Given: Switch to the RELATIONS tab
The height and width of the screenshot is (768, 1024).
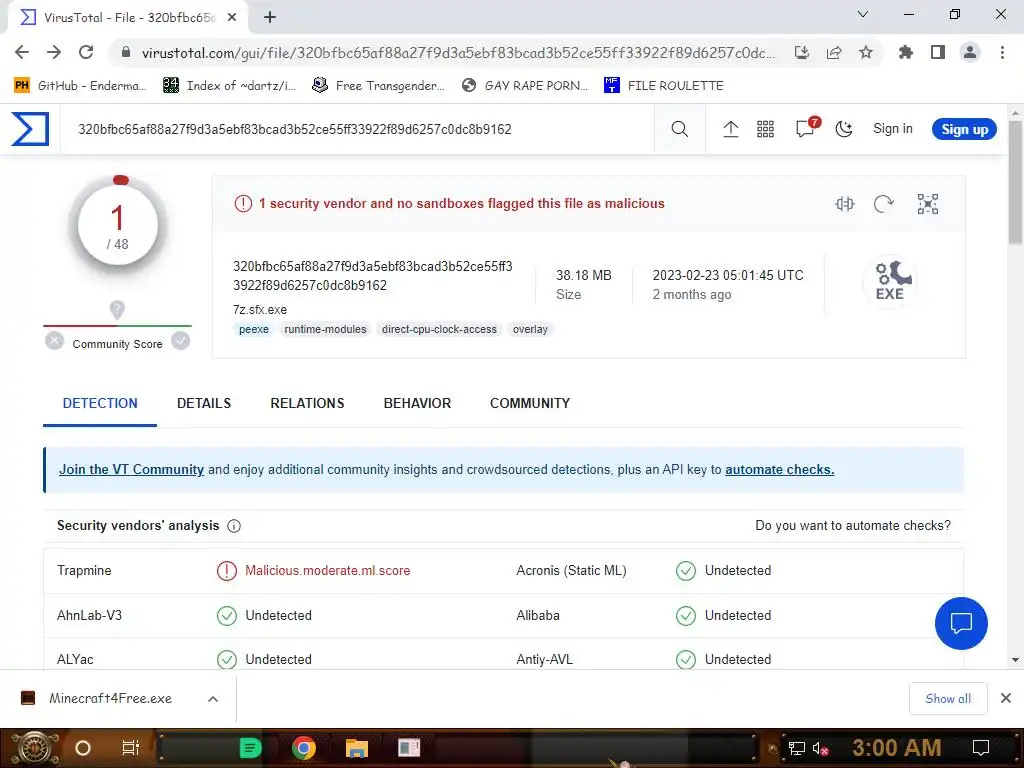Looking at the screenshot, I should [307, 404].
